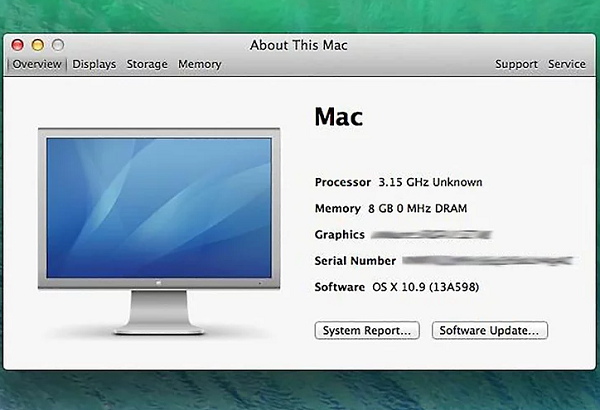Click the 'Processor' label
This screenshot has width=600, height=410.
[x=343, y=182]
